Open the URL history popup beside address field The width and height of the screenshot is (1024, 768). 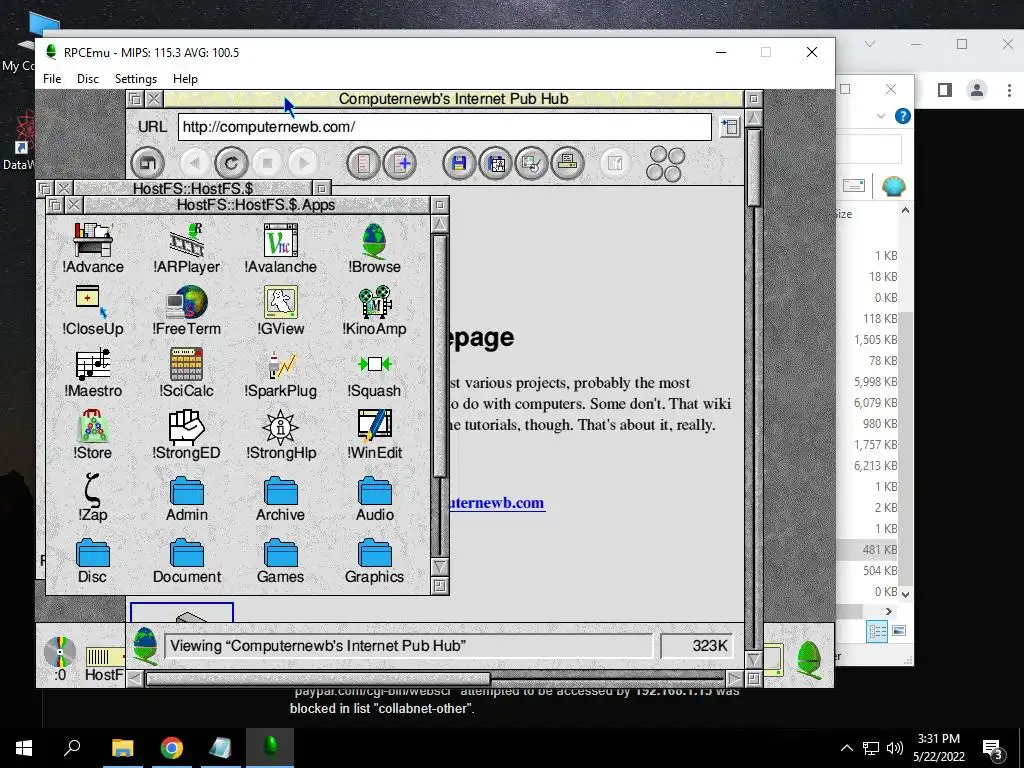[x=729, y=127]
